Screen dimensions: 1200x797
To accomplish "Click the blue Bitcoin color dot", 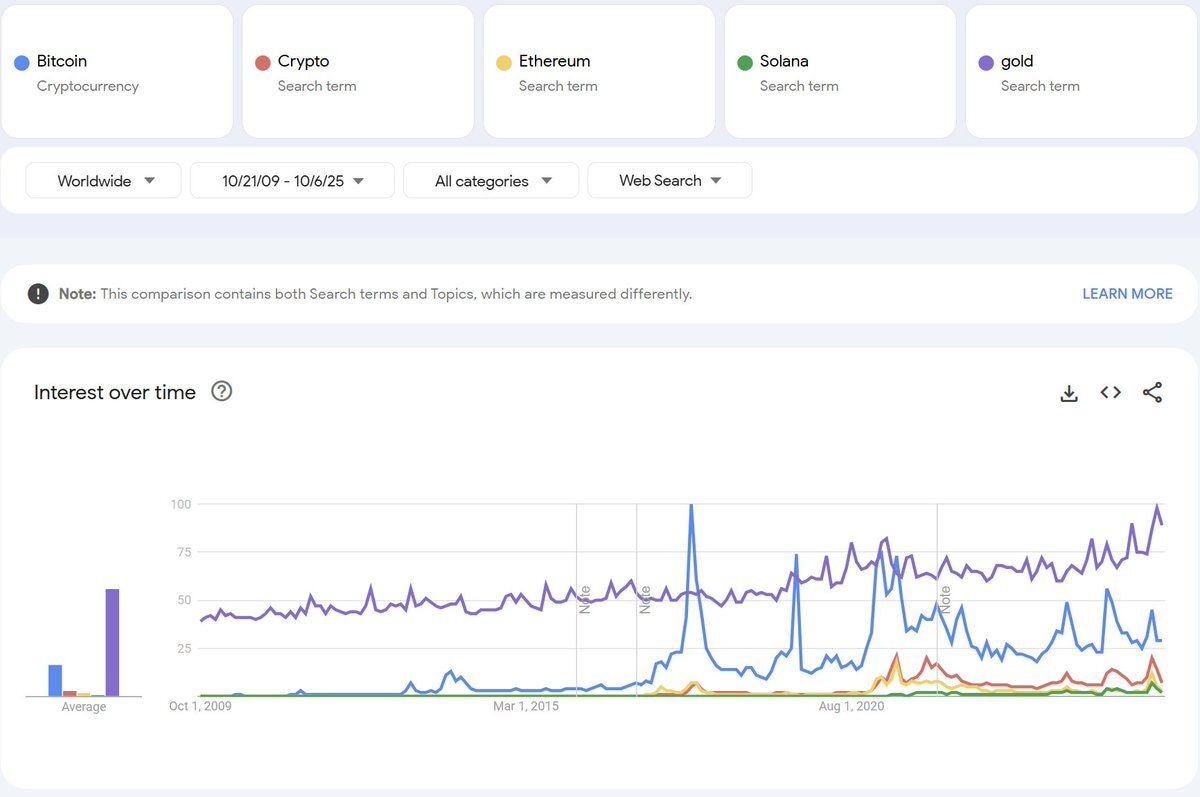I will pos(21,63).
